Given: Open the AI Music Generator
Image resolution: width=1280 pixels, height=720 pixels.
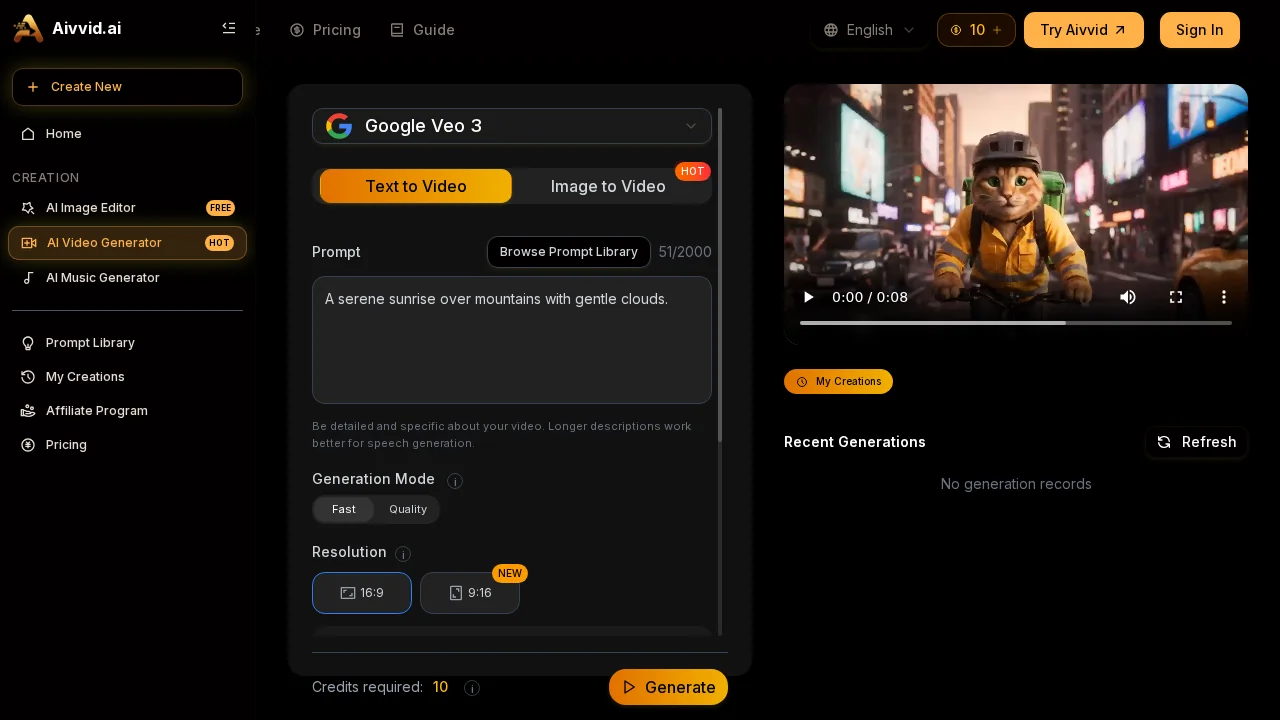Looking at the screenshot, I should (102, 278).
